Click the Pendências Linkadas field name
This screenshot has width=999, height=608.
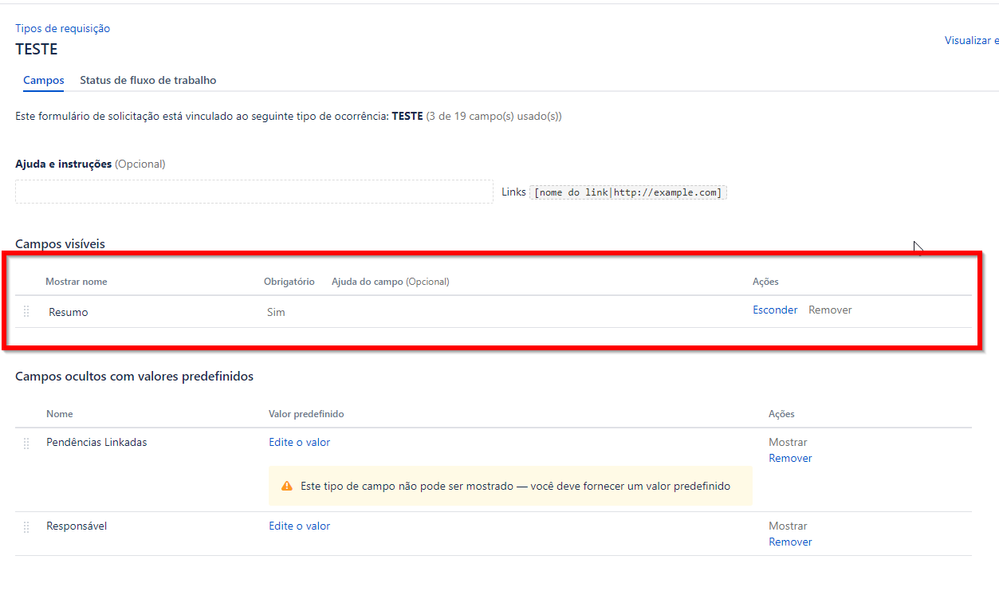[96, 442]
